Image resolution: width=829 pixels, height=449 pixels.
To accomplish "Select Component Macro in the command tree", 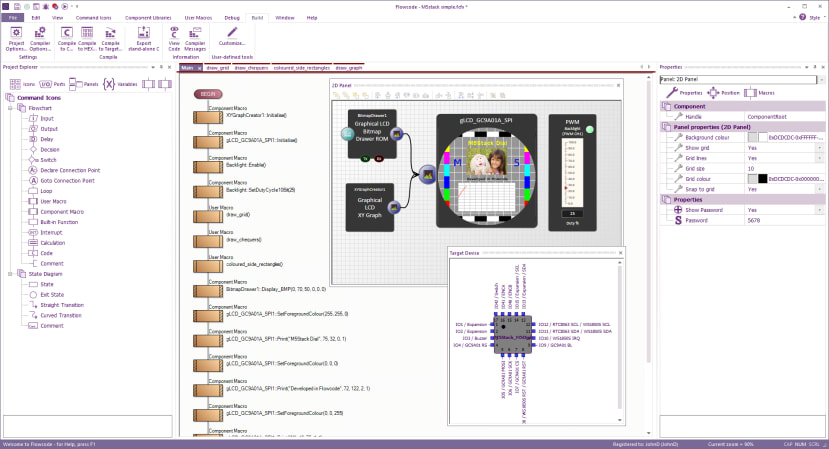I will [62, 212].
